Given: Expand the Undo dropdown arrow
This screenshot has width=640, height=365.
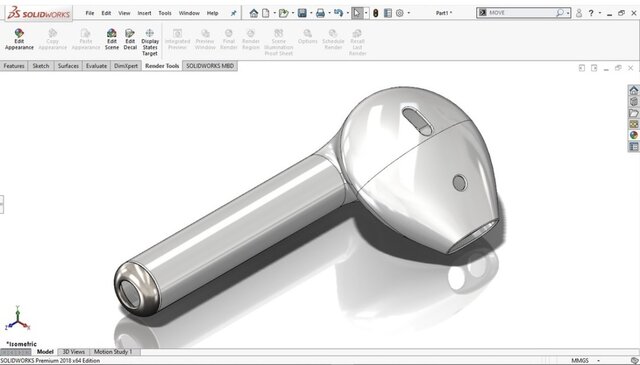Looking at the screenshot, I should tap(347, 13).
